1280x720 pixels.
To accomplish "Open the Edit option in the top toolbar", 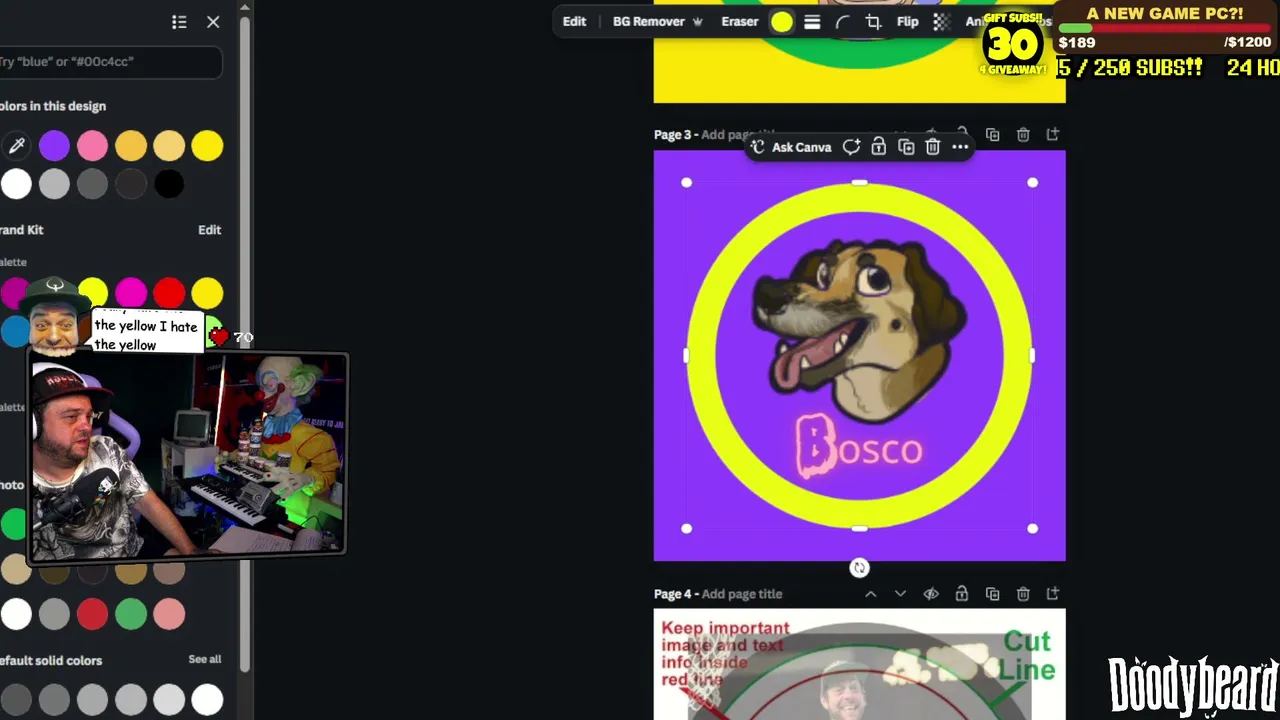I will click(574, 22).
